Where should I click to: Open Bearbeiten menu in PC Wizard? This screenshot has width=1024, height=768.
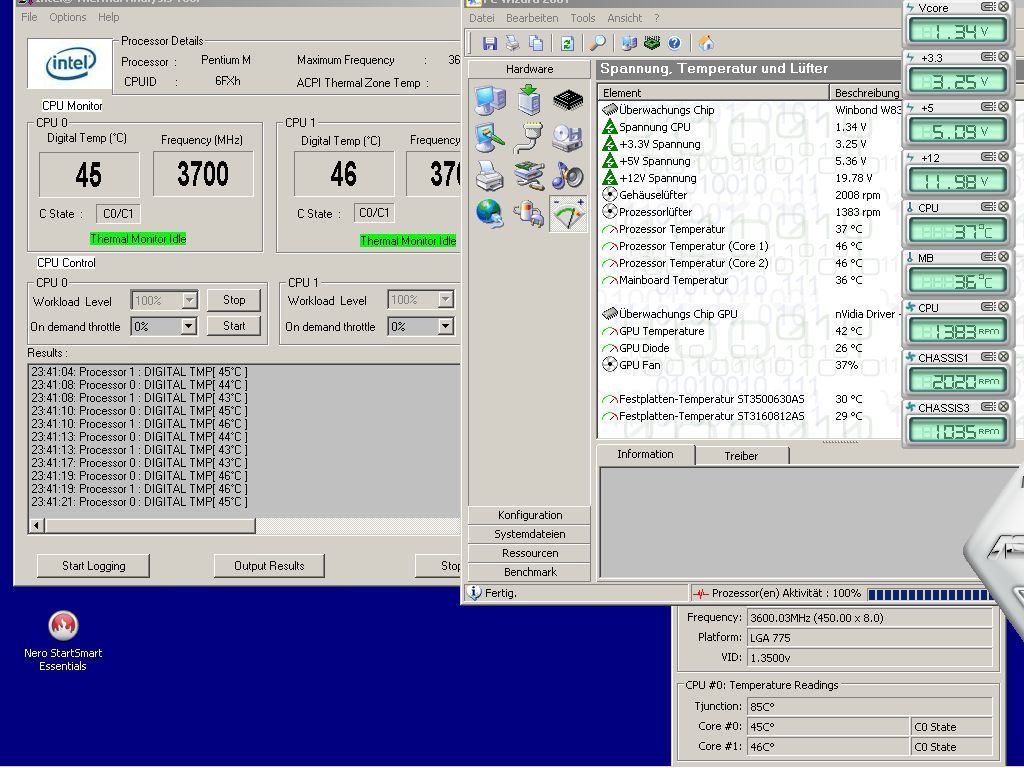point(532,18)
